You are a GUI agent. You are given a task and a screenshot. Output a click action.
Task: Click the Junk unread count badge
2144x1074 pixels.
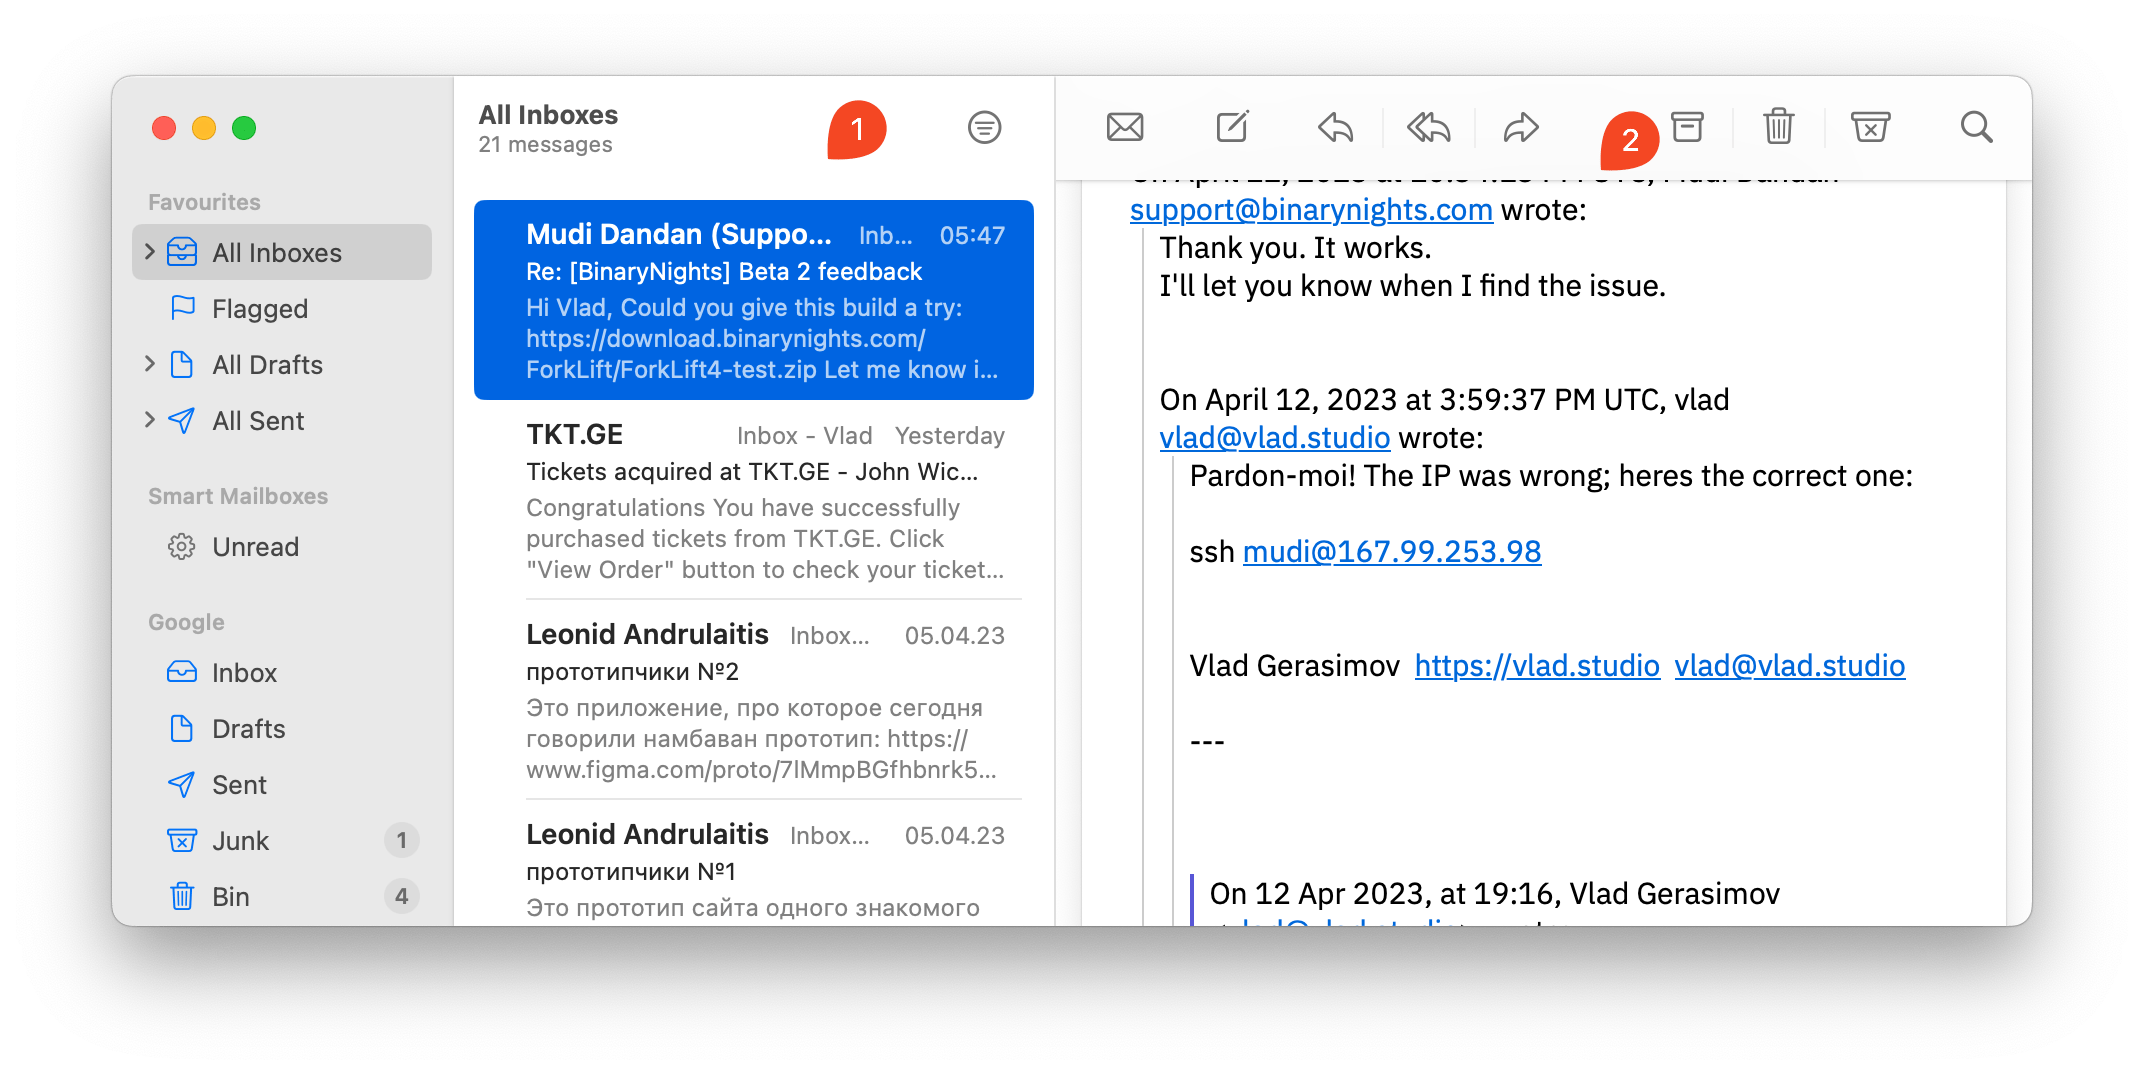[x=402, y=840]
